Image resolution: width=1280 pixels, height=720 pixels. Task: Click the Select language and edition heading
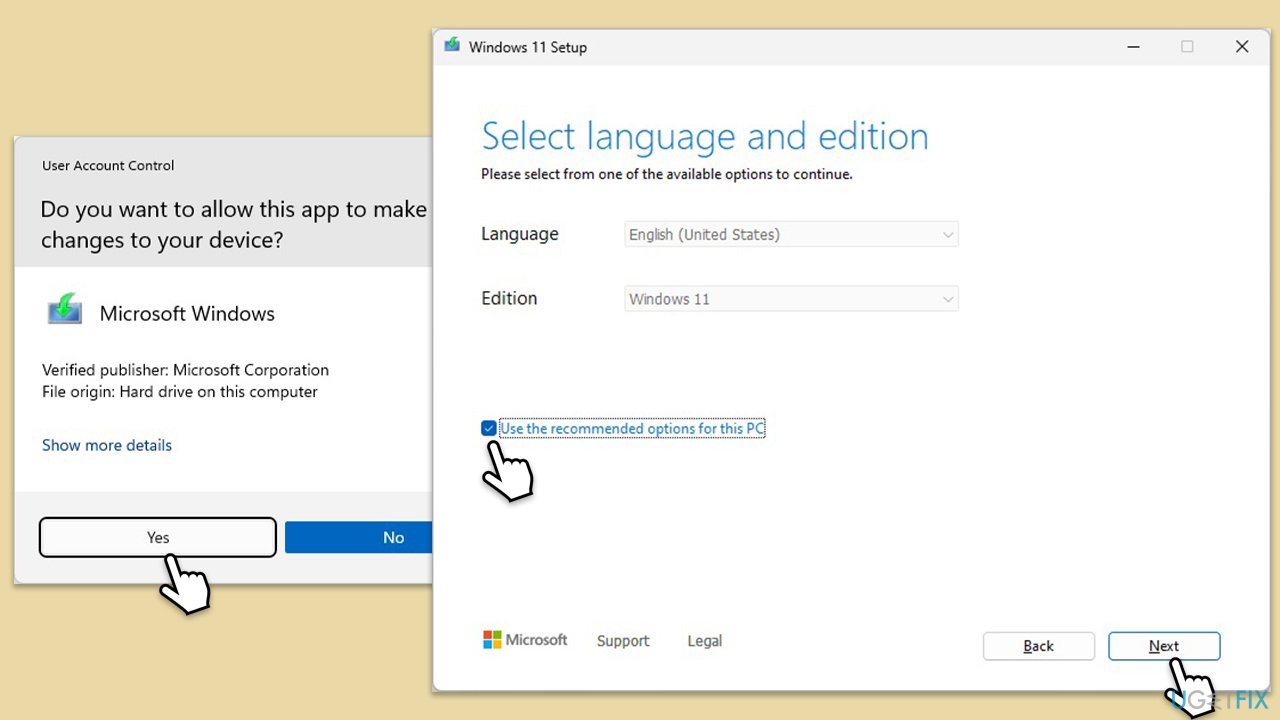[705, 137]
